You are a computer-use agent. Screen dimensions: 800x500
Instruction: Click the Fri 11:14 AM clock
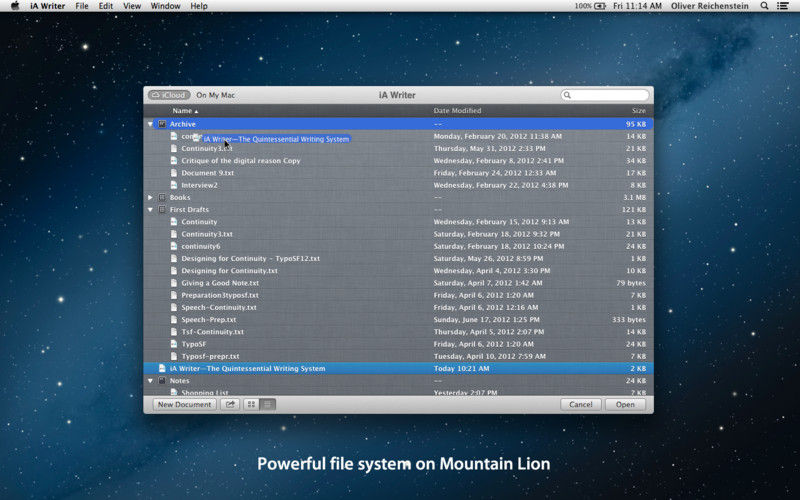pyautogui.click(x=637, y=6)
